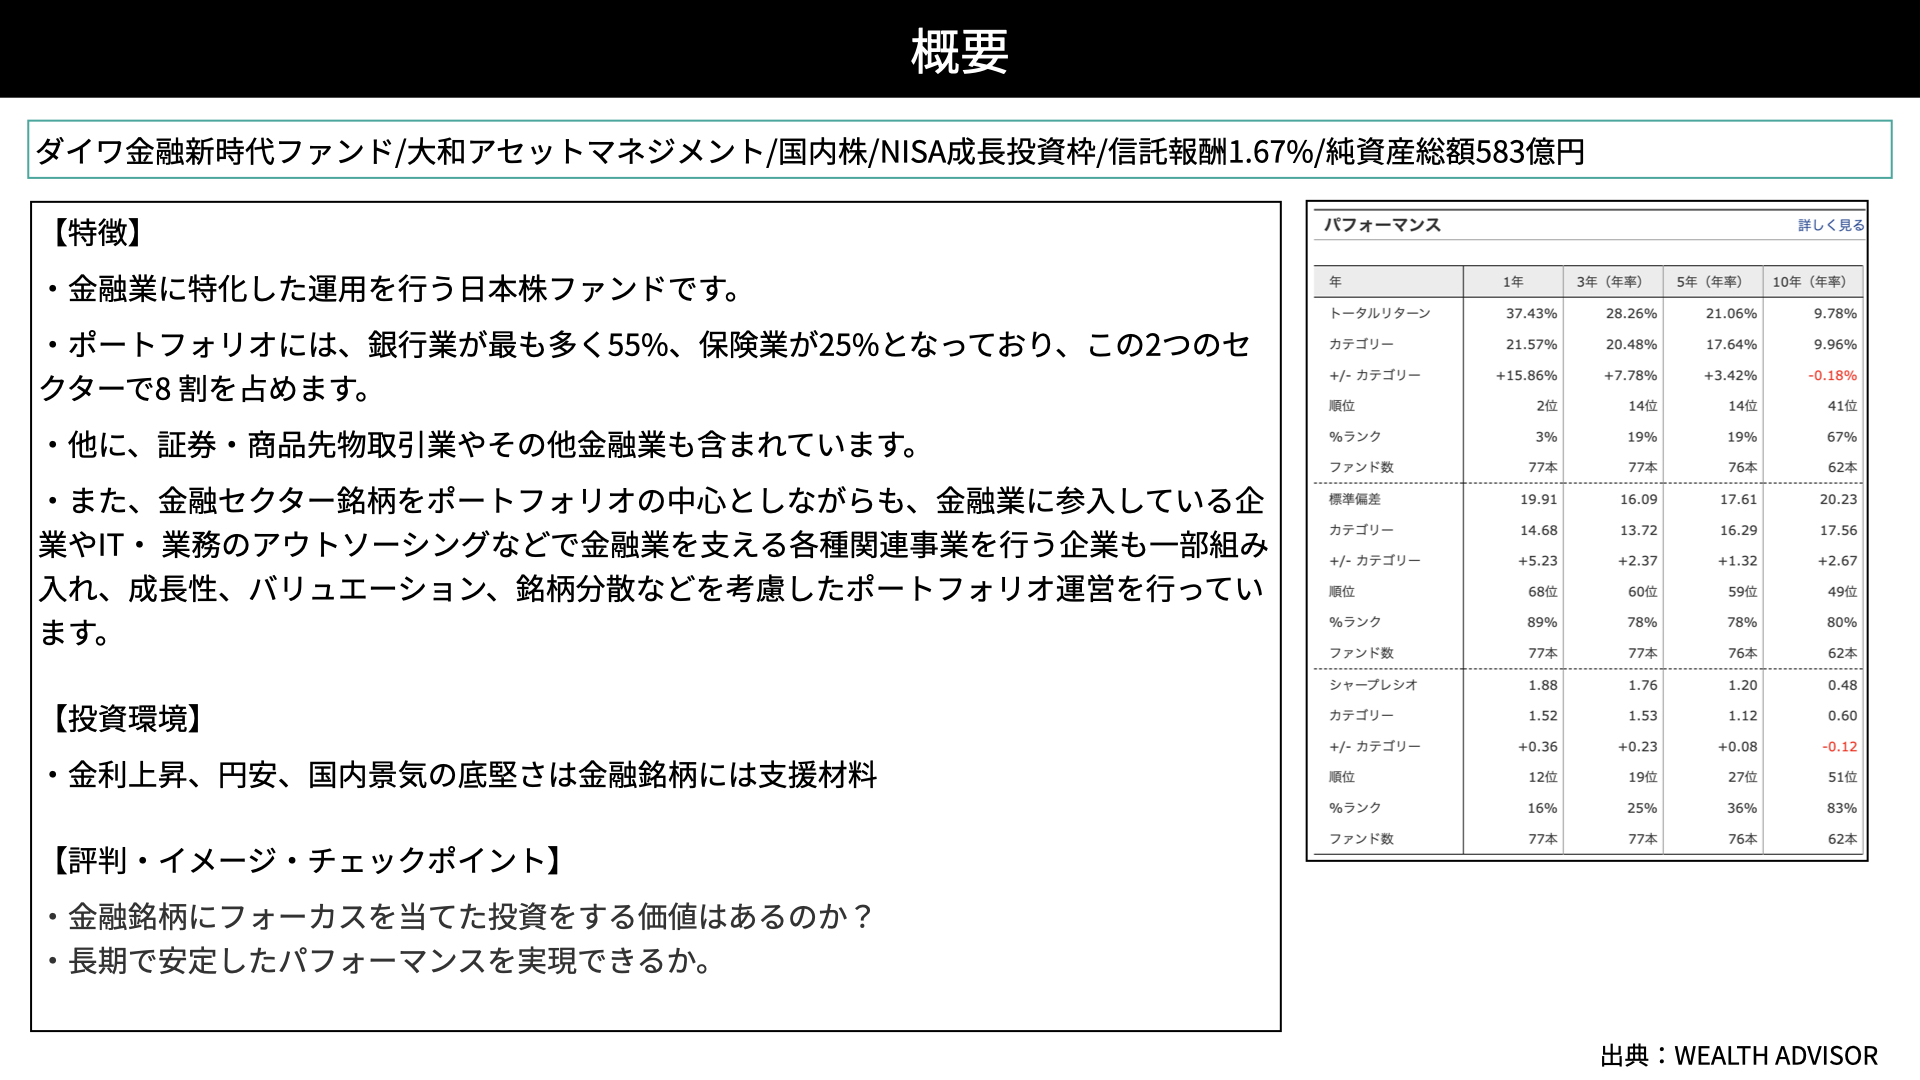
Task: Click the percent rank cell 89%
Action: point(1542,622)
